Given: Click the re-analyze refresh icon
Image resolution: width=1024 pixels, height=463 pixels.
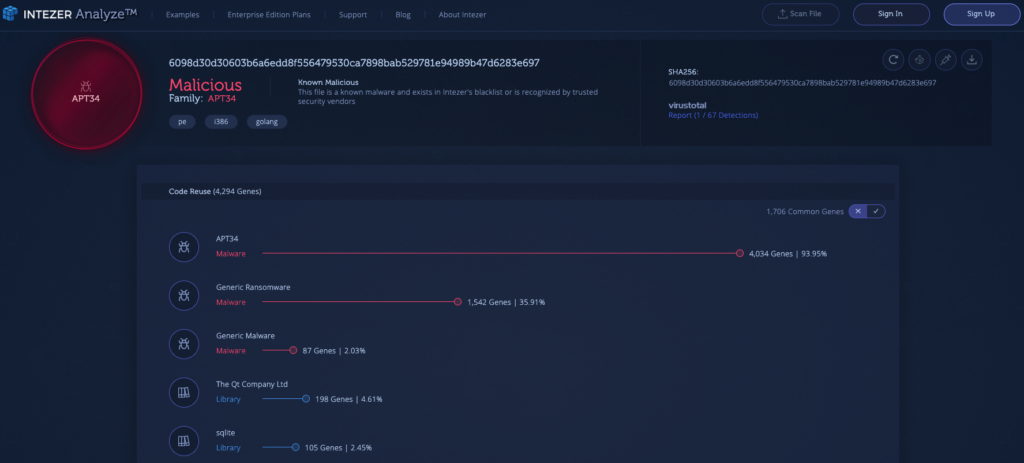Looking at the screenshot, I should pos(893,60).
